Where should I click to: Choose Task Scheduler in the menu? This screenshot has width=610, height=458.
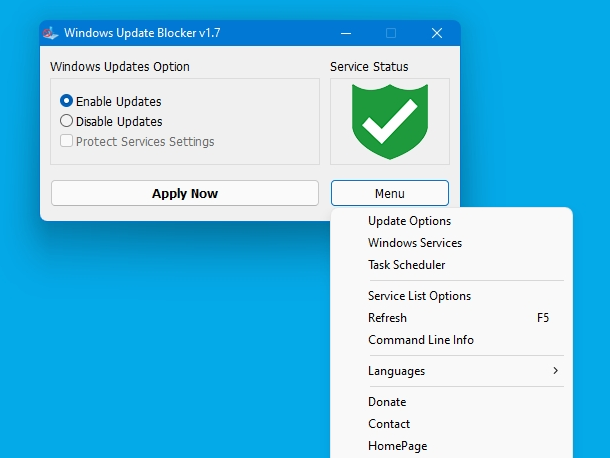pos(406,265)
